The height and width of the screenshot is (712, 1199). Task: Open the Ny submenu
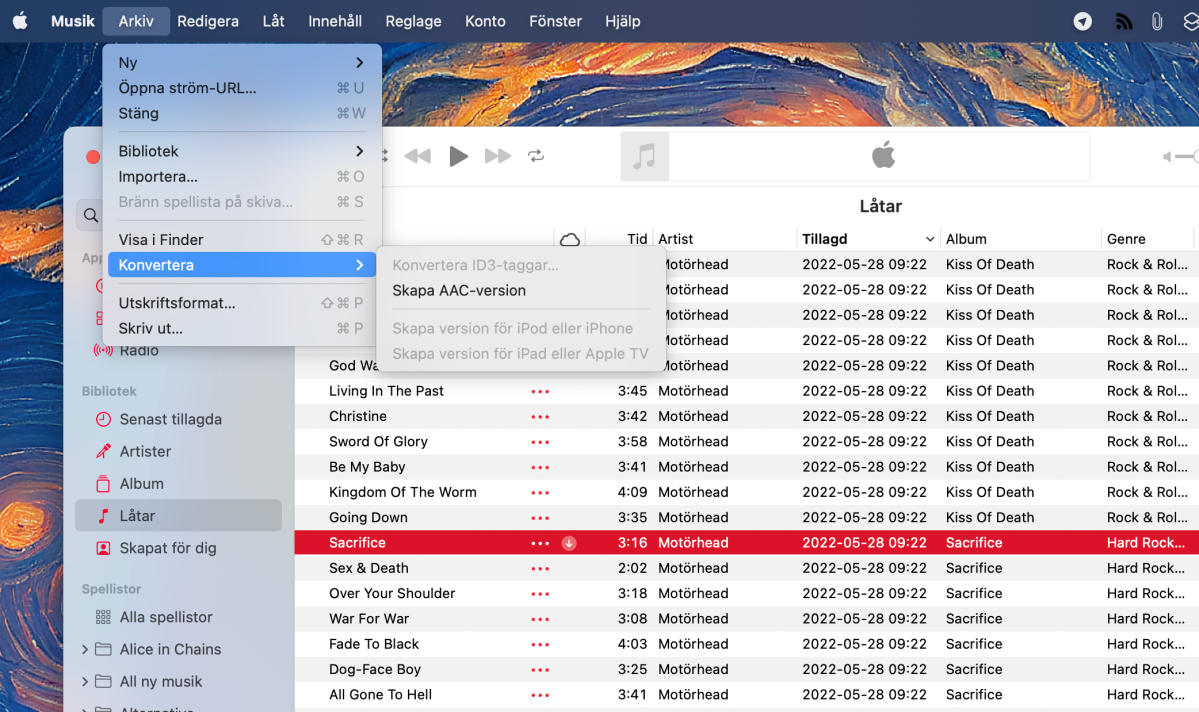[242, 63]
